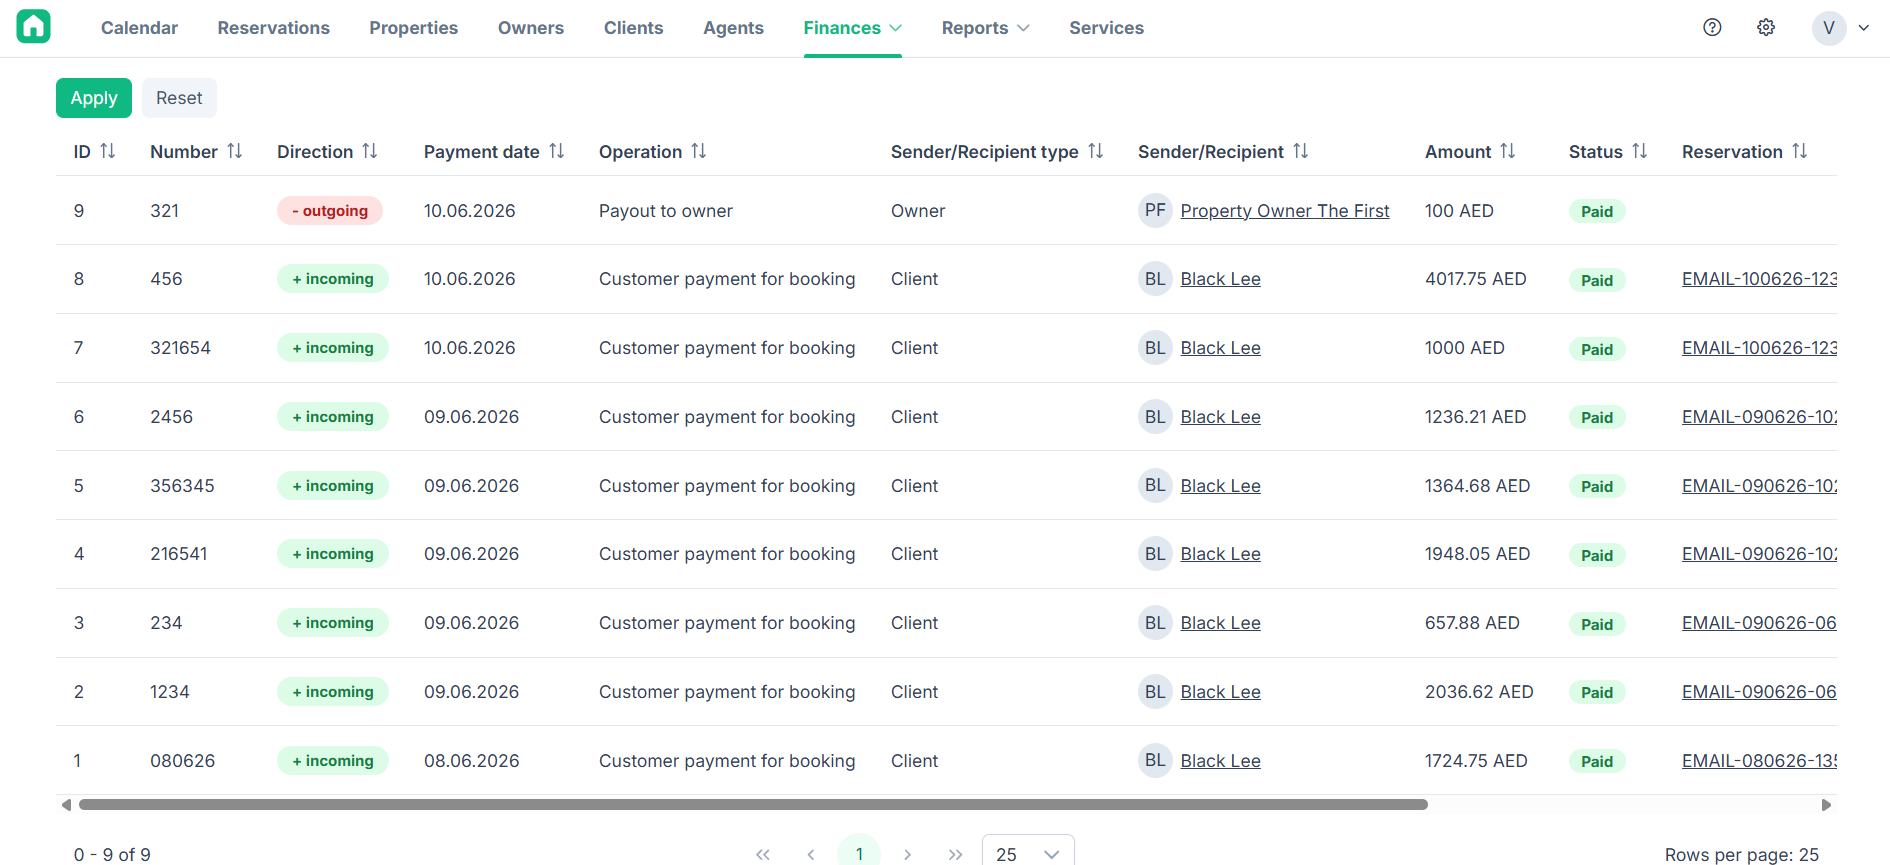Go to previous page chevron

coord(811,854)
